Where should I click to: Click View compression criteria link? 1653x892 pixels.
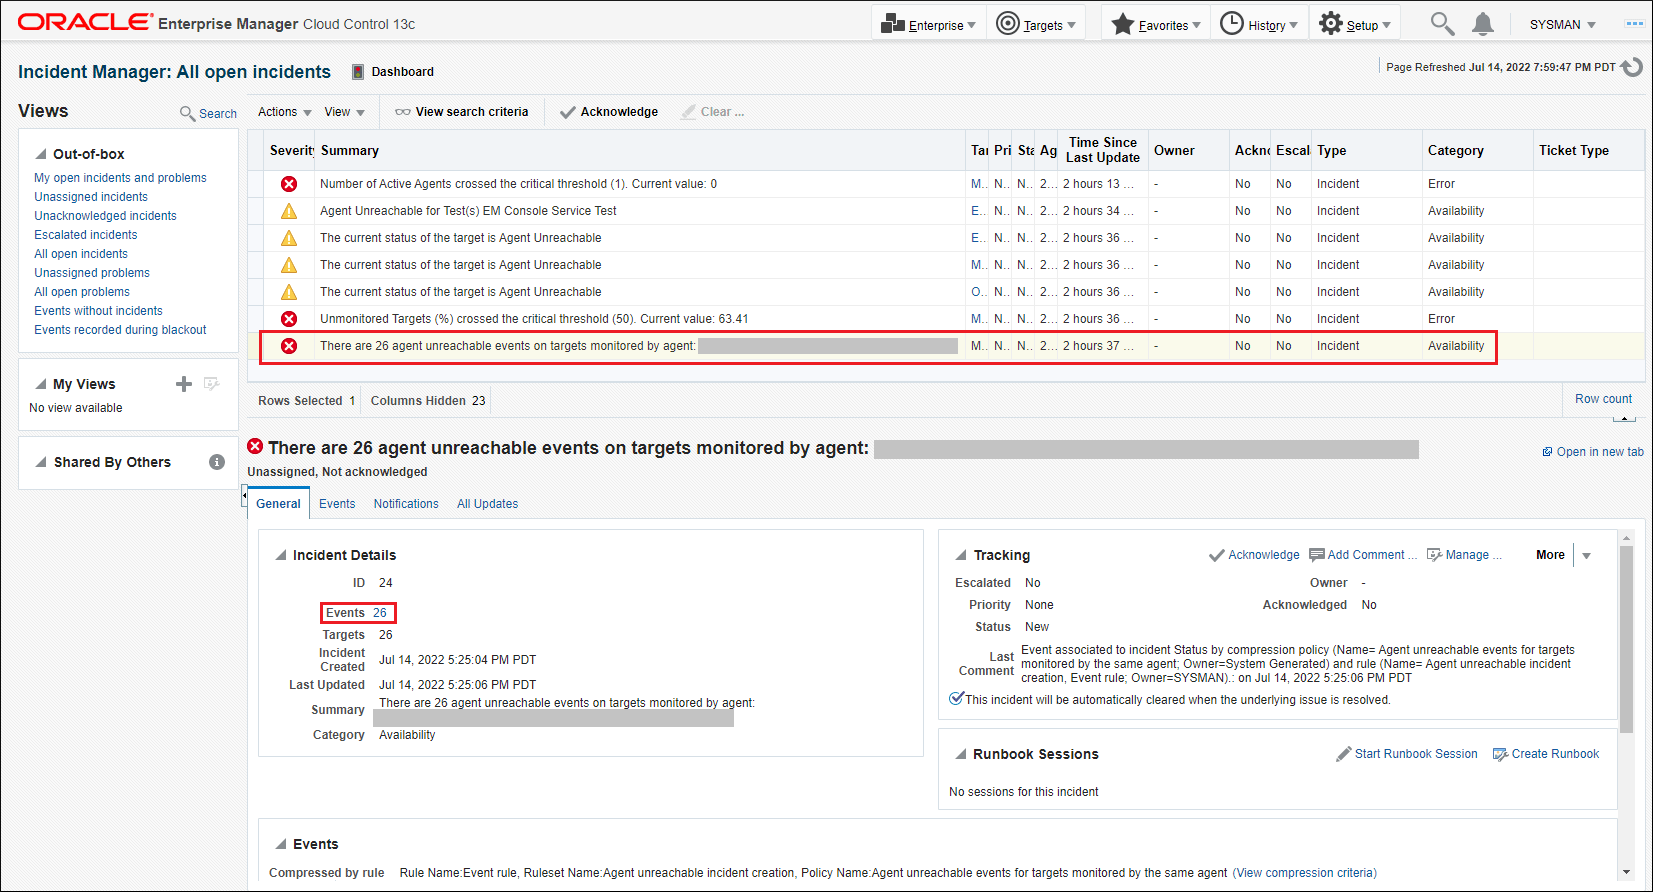click(x=1304, y=873)
